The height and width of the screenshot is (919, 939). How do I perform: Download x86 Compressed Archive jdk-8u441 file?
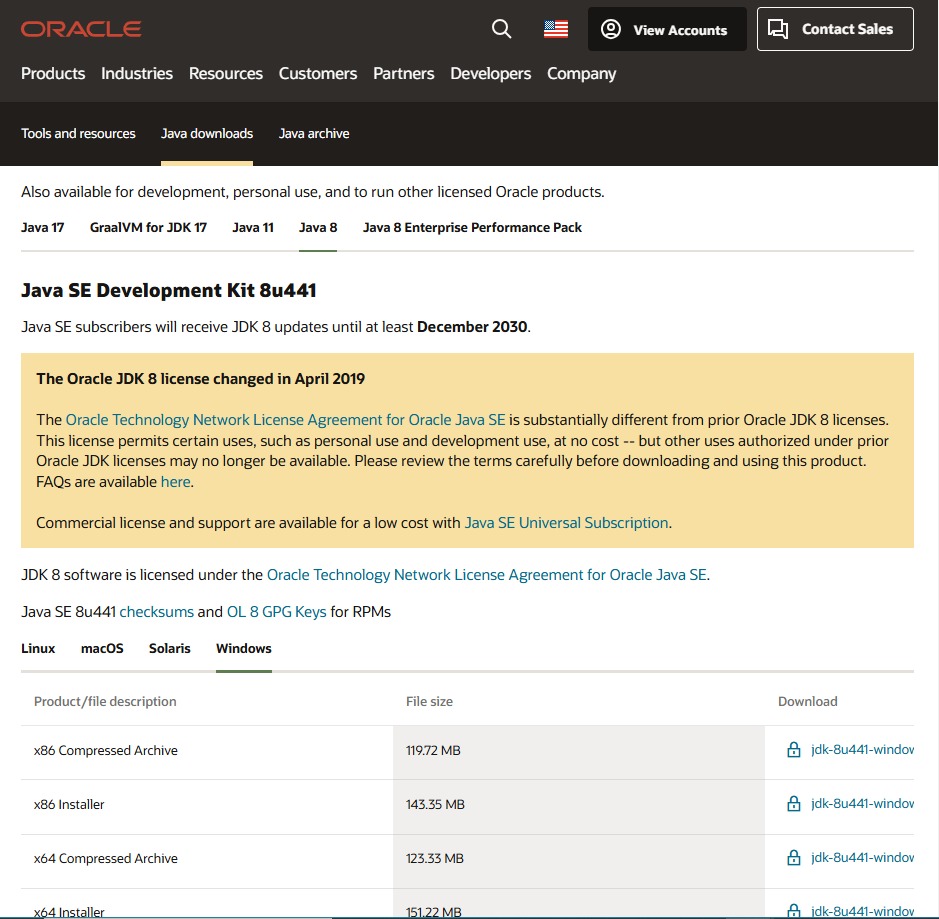click(x=862, y=750)
